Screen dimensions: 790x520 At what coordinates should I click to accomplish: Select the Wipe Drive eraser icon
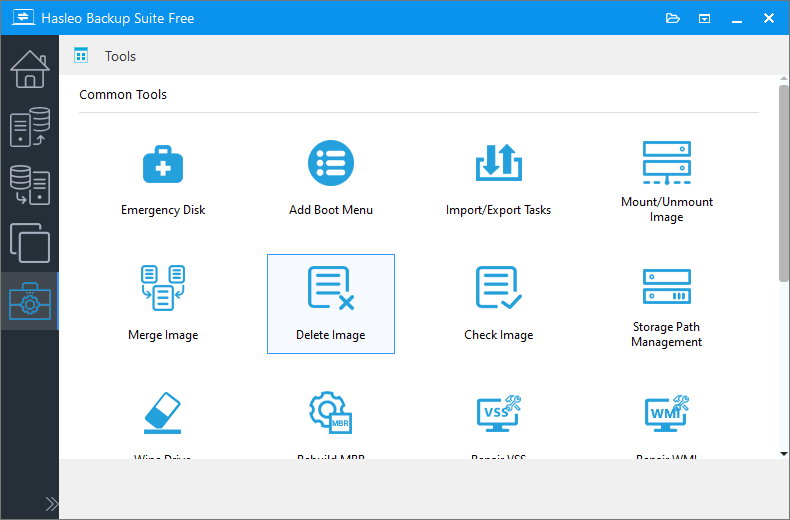[x=162, y=413]
